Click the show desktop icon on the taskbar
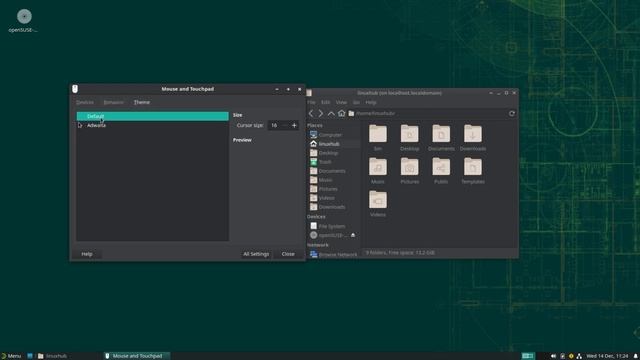This screenshot has width=640, height=360. click(30, 356)
